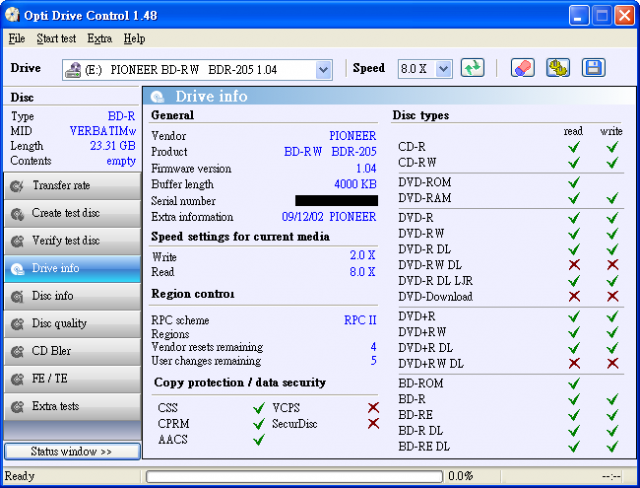Click the Read speed 8.0 X value
Viewport: 640px width, 488px height.
362,272
